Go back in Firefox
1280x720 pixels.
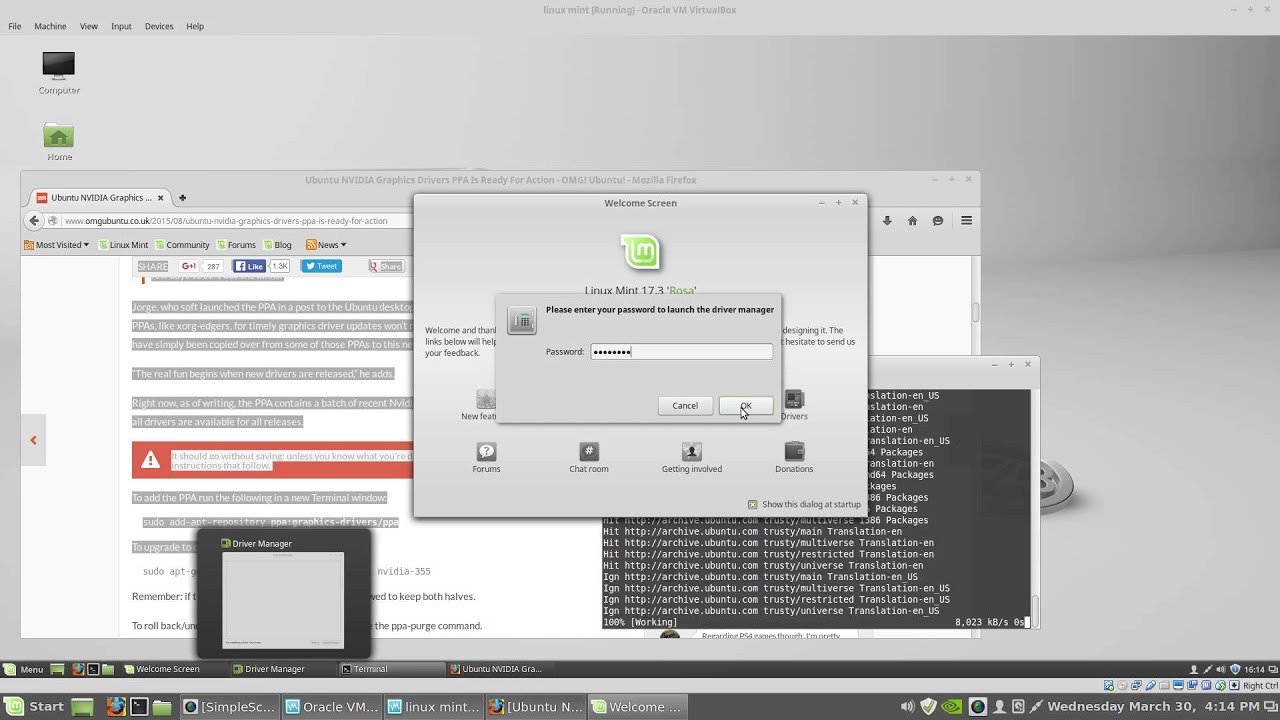pyautogui.click(x=34, y=221)
